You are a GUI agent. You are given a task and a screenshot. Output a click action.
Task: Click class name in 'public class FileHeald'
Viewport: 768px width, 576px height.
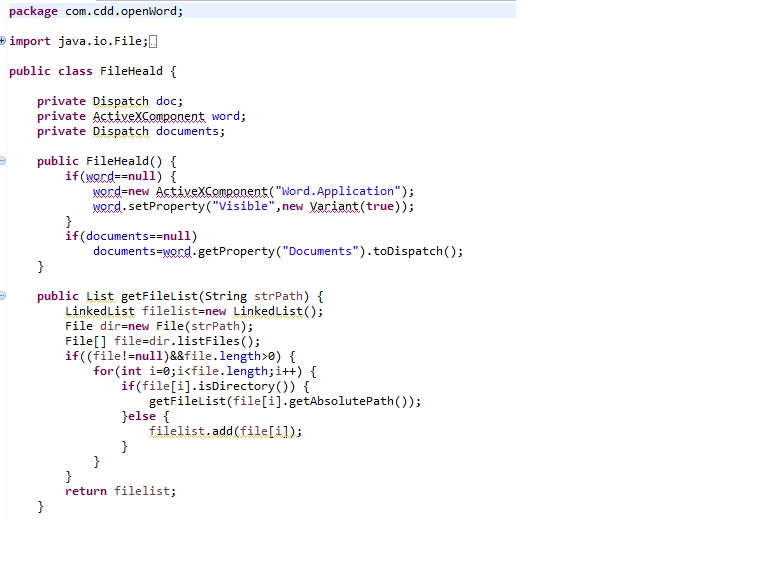[131, 71]
